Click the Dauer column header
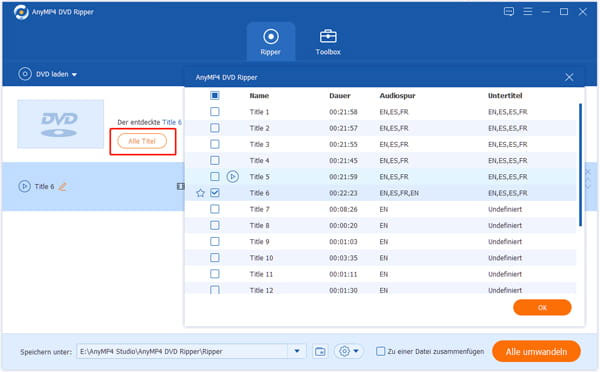Image resolution: width=600 pixels, height=372 pixels. (339, 96)
